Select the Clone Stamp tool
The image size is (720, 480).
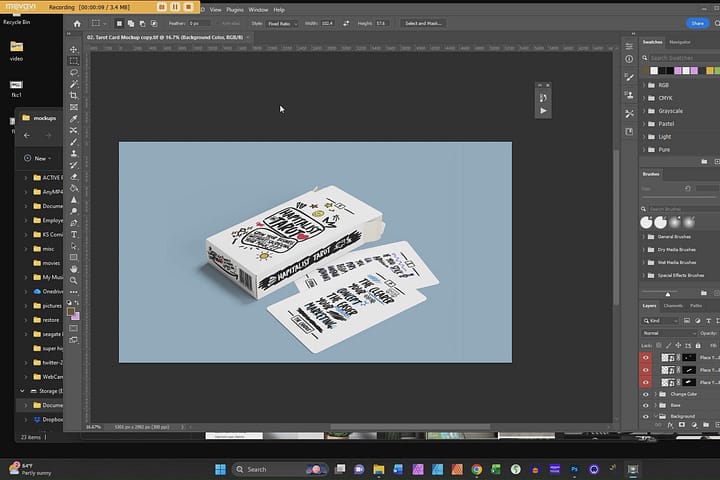[x=73, y=153]
